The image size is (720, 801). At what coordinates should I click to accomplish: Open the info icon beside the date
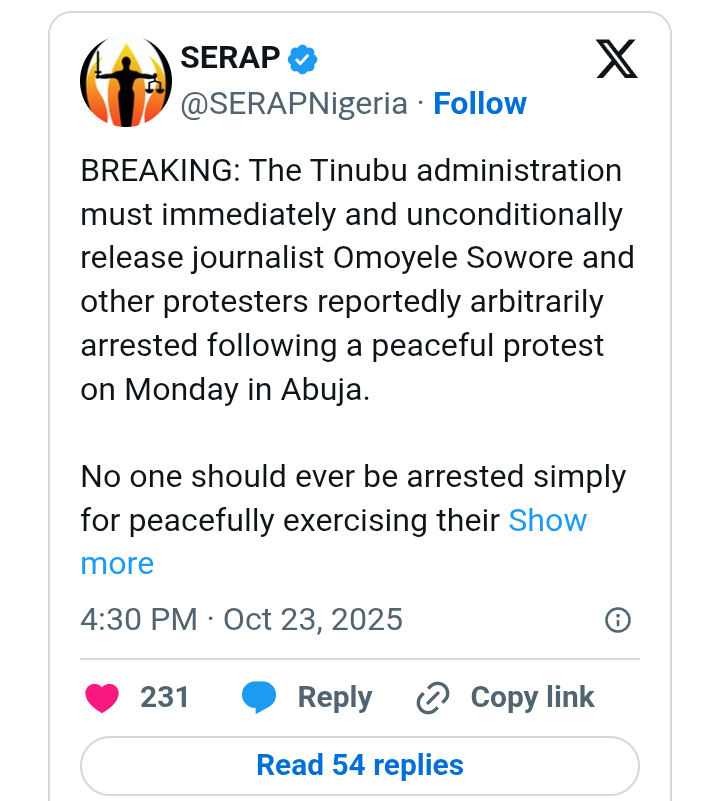point(618,620)
